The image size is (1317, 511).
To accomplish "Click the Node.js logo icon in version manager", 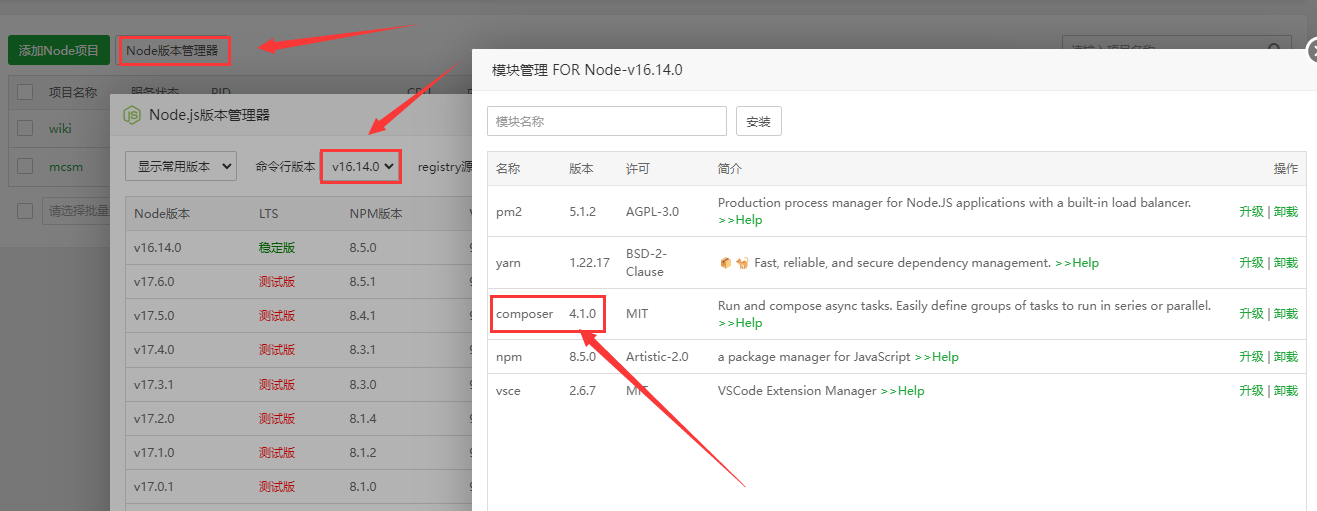I will pyautogui.click(x=132, y=115).
